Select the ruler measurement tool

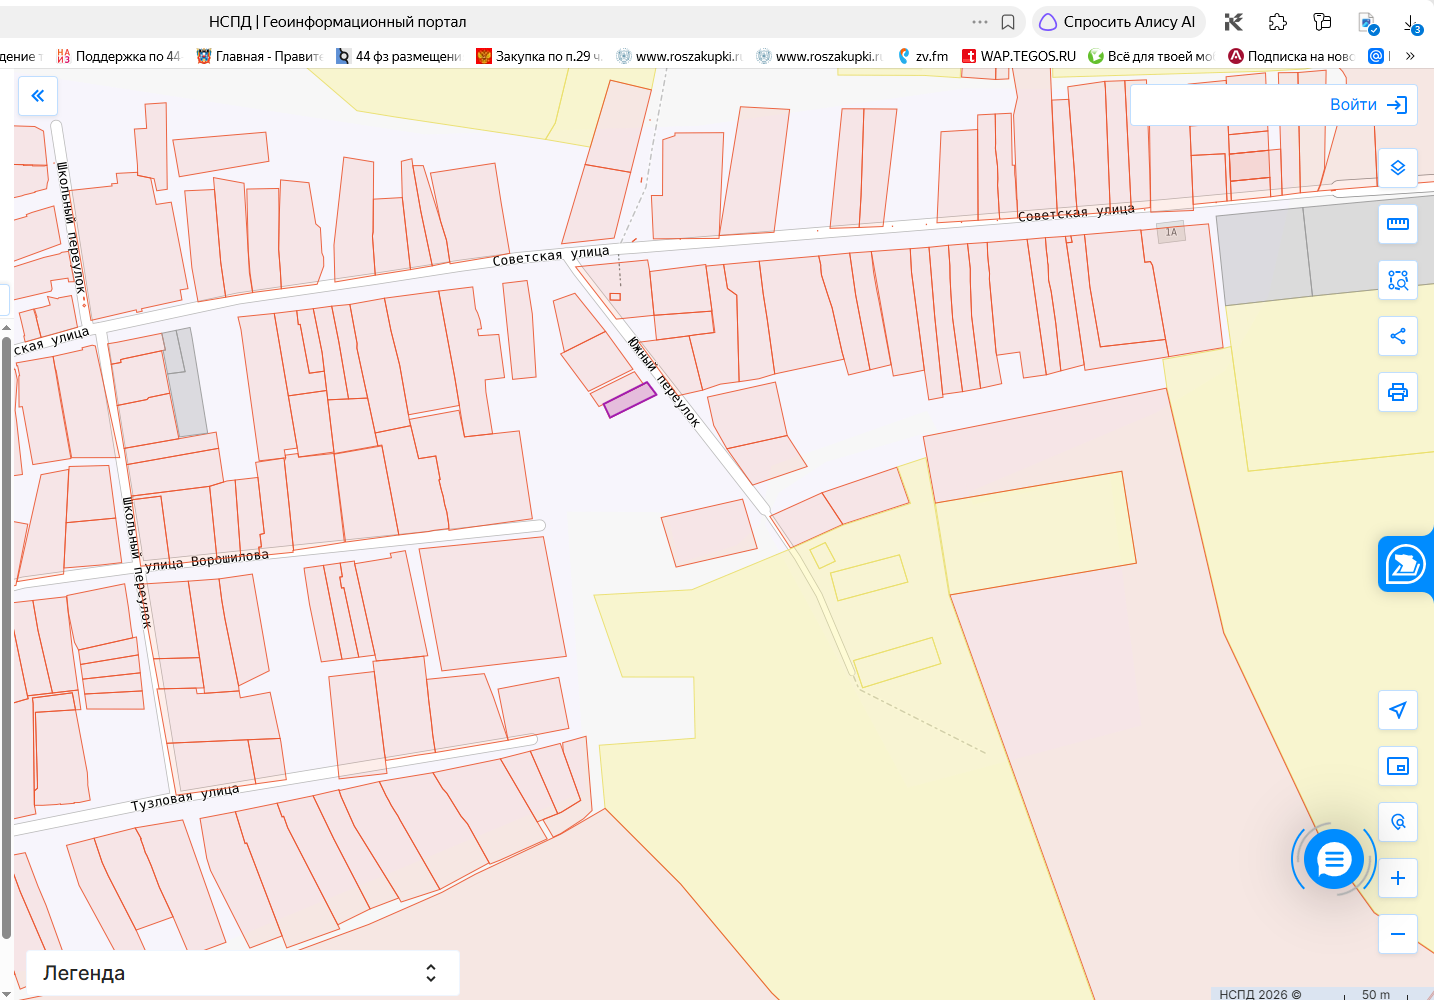click(x=1398, y=224)
